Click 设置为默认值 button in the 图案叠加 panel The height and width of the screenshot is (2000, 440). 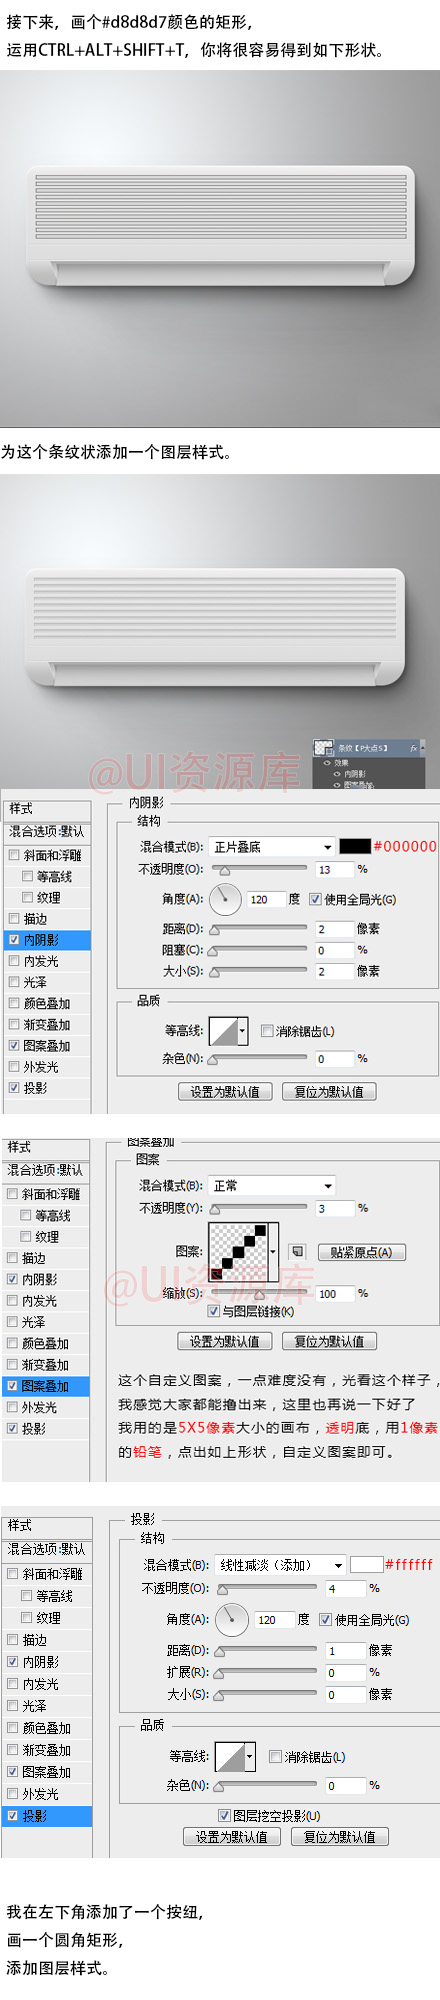224,1342
